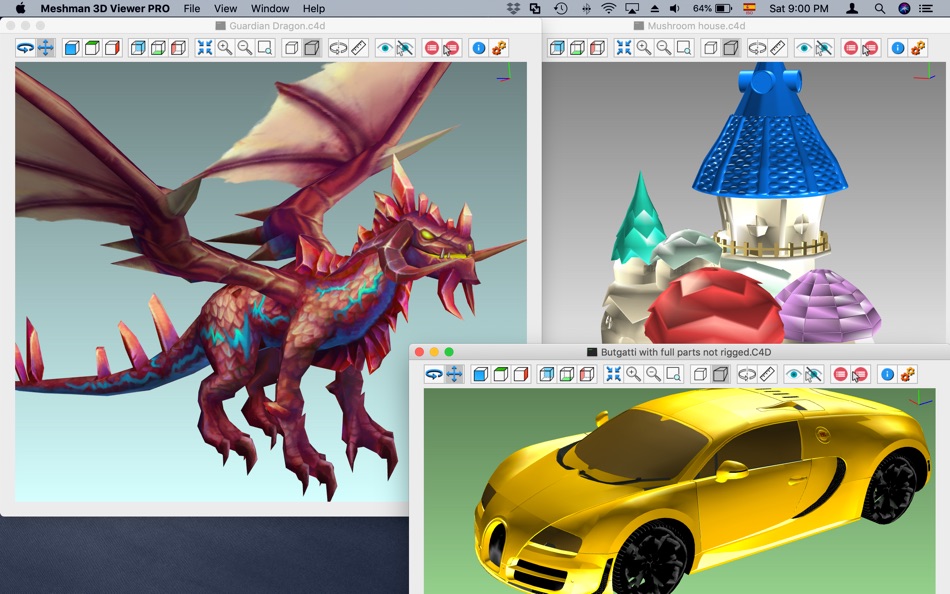950x594 pixels.
Task: Switch to front view in the Guardian Dragon window
Action: 72,48
